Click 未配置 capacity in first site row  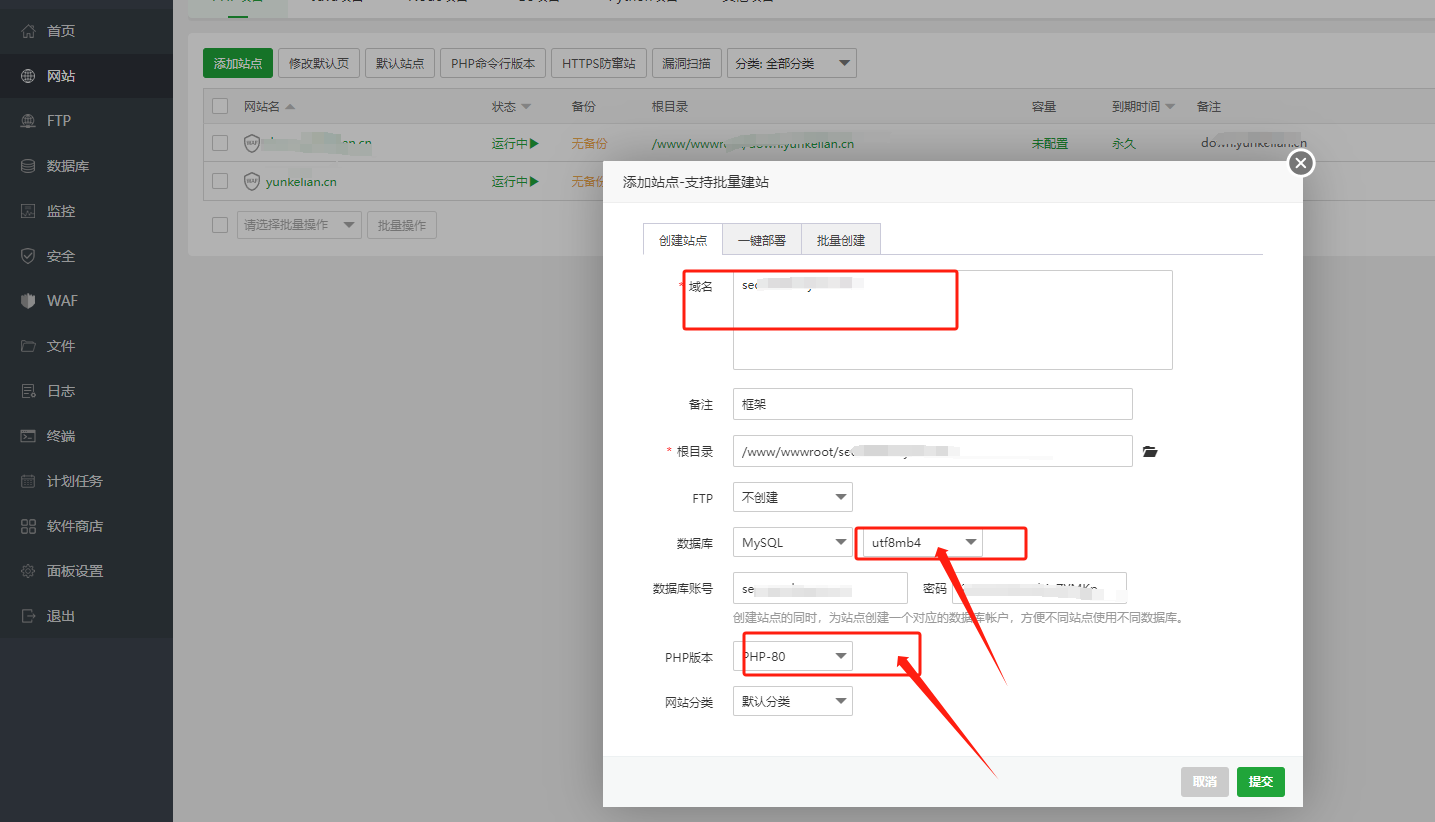pos(1050,143)
